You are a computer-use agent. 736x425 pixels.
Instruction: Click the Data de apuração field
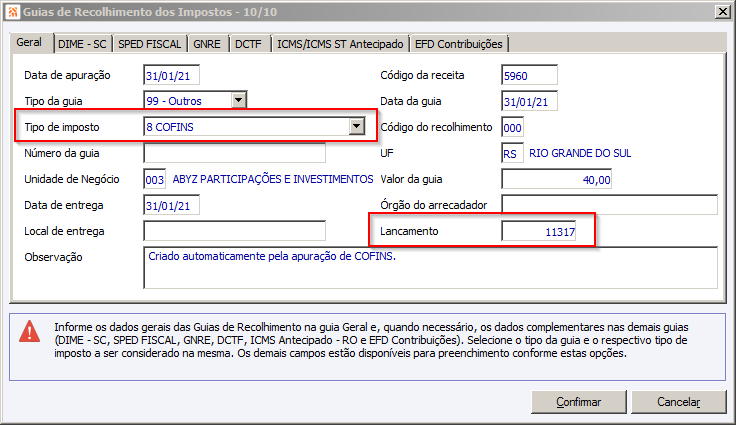(171, 75)
